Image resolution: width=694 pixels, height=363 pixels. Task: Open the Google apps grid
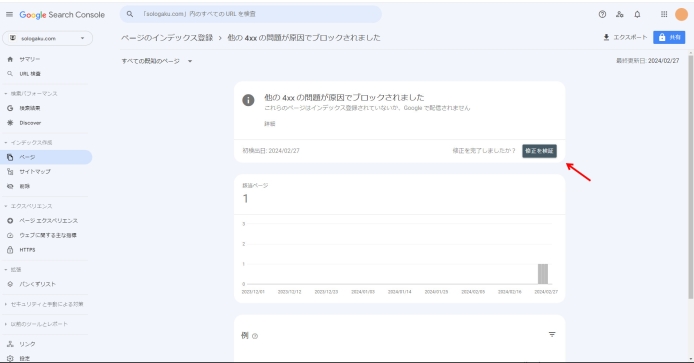click(664, 14)
